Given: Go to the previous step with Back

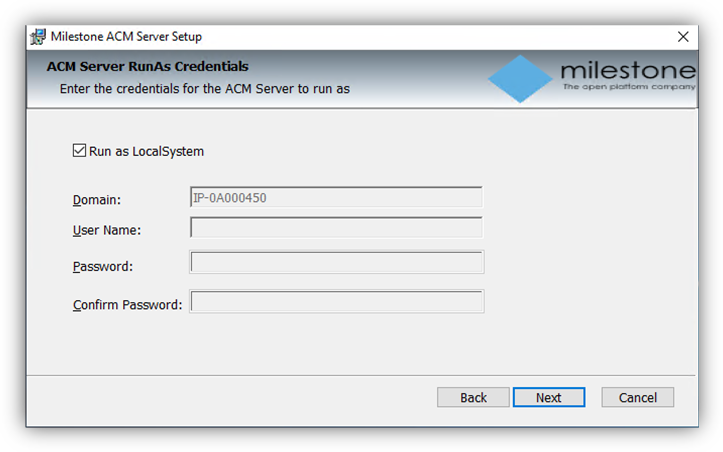Looking at the screenshot, I should click(473, 397).
